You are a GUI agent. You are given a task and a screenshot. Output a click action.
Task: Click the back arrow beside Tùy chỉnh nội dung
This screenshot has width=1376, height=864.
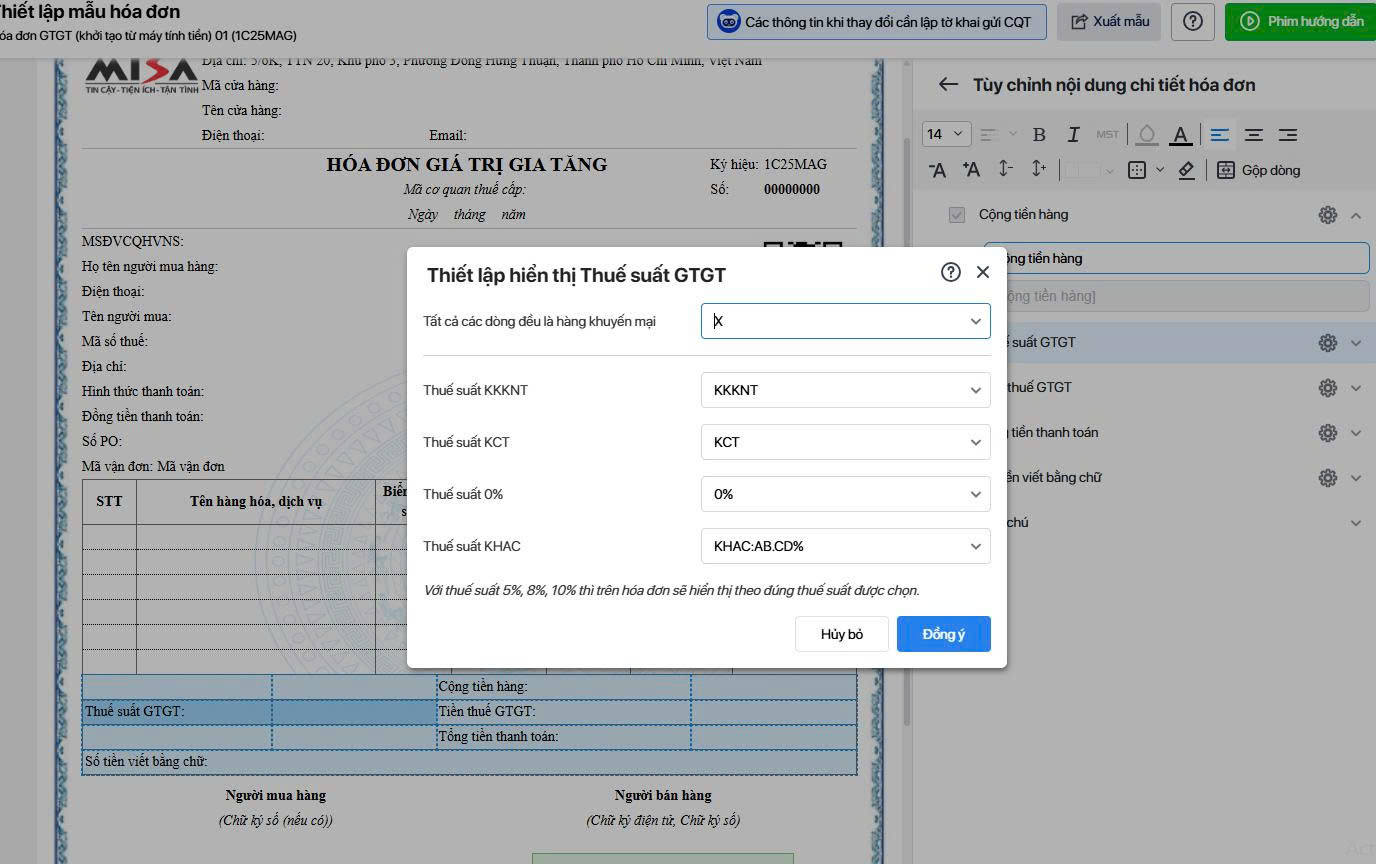(x=948, y=85)
